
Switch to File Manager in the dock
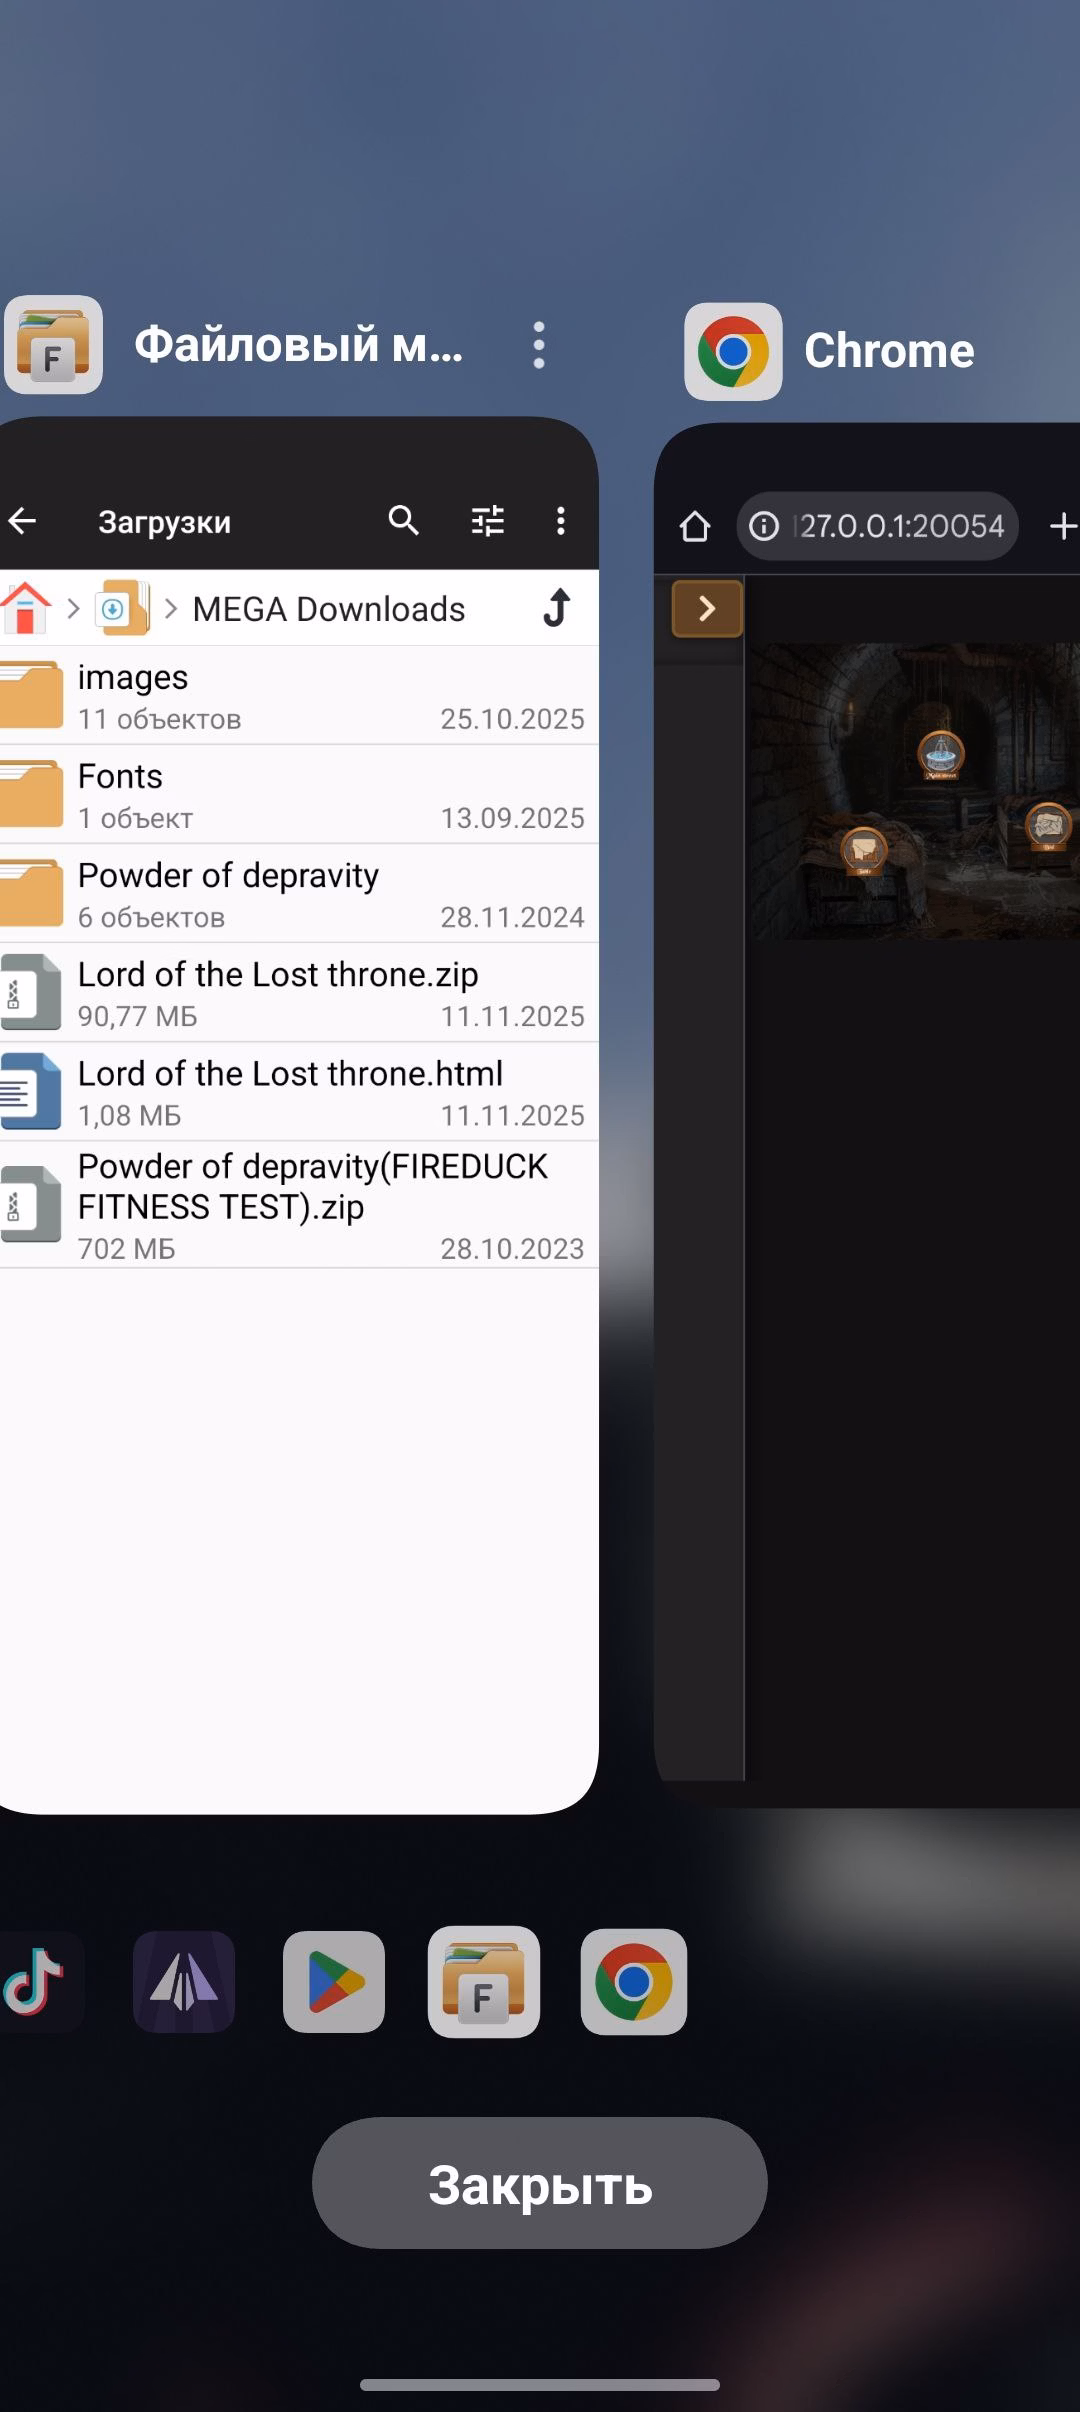[484, 1982]
